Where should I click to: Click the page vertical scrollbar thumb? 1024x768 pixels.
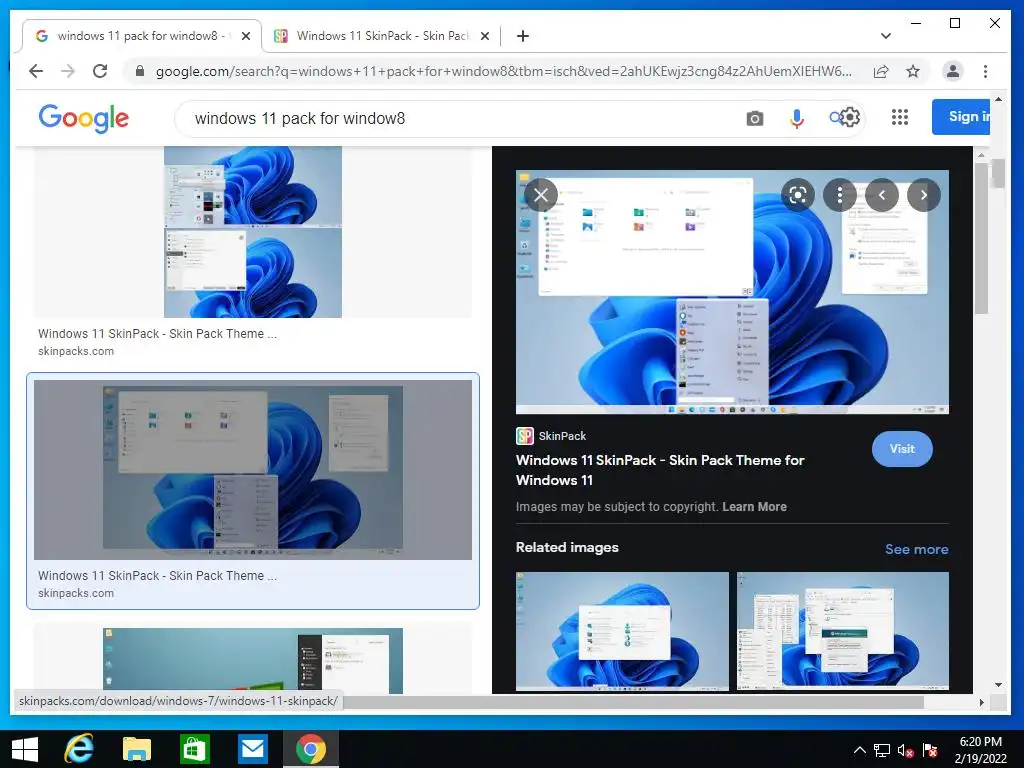[997, 173]
